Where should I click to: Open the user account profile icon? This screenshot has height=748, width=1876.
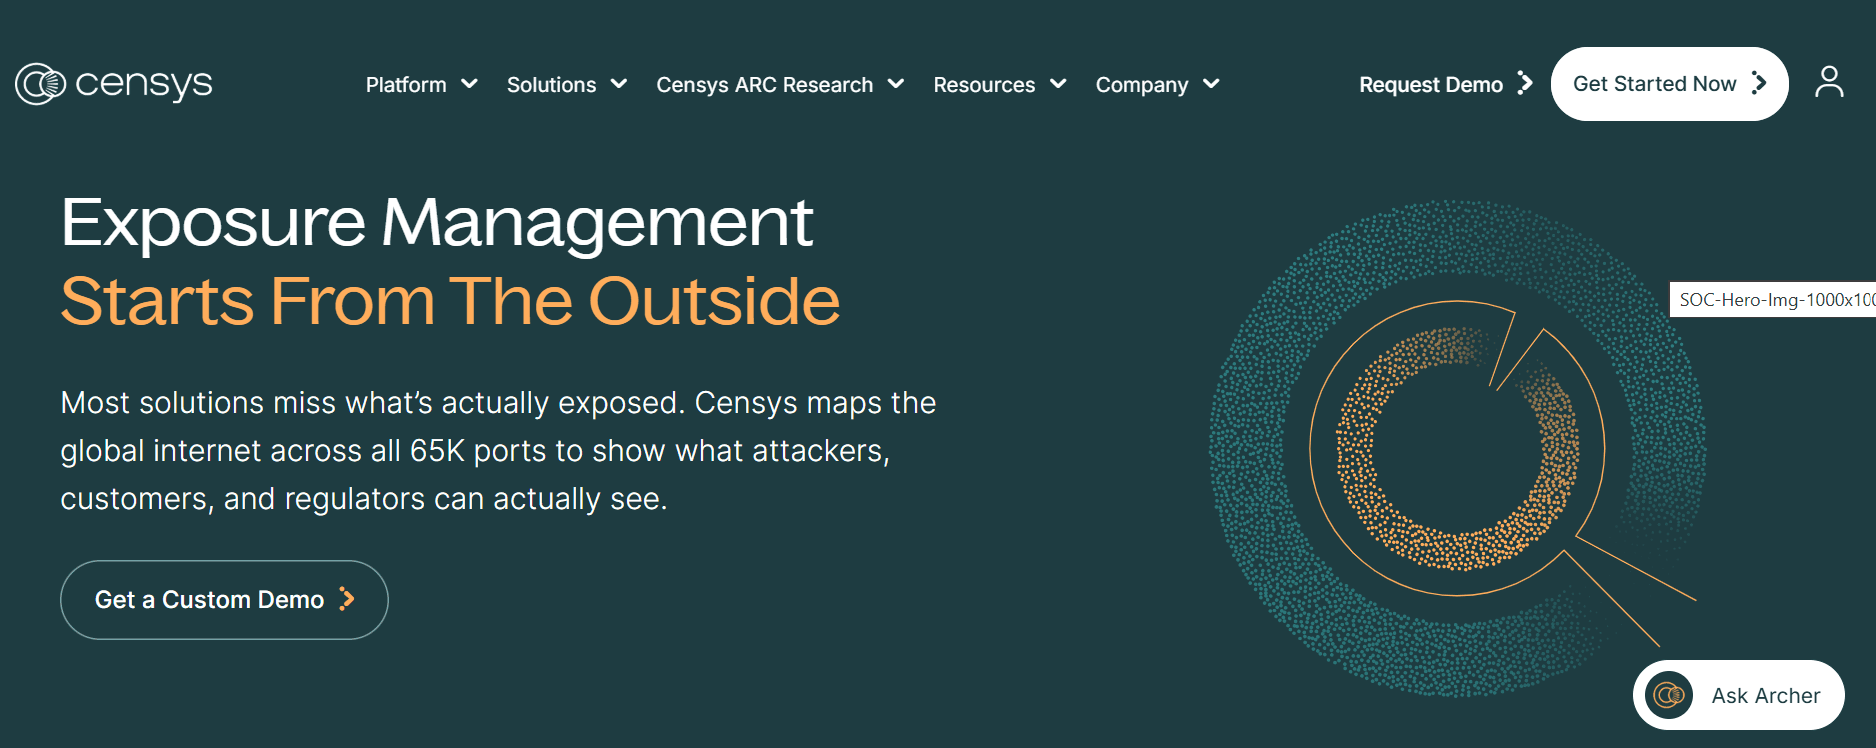pyautogui.click(x=1829, y=82)
